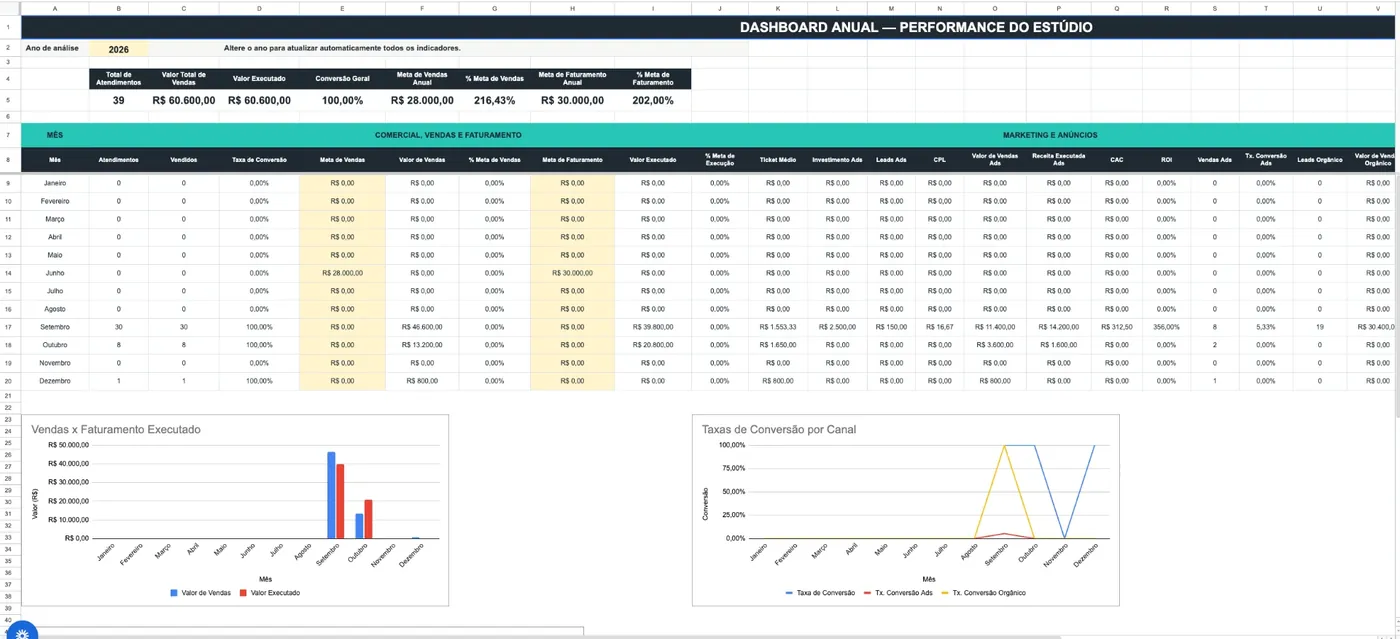Screen dimensions: 1400x639
Task: Select the "Vendidos" column header cell
Action: tap(184, 159)
